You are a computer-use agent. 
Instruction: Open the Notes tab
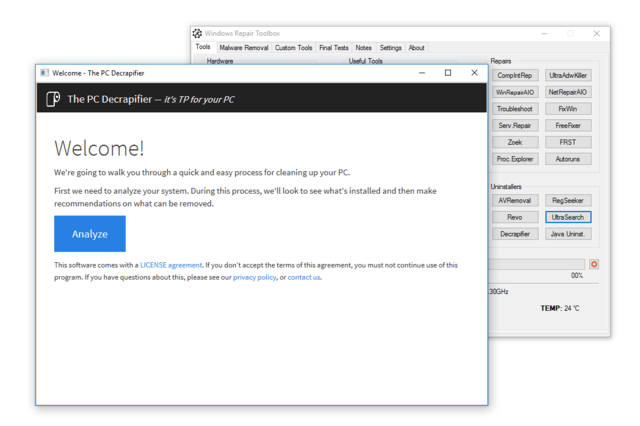(x=363, y=48)
